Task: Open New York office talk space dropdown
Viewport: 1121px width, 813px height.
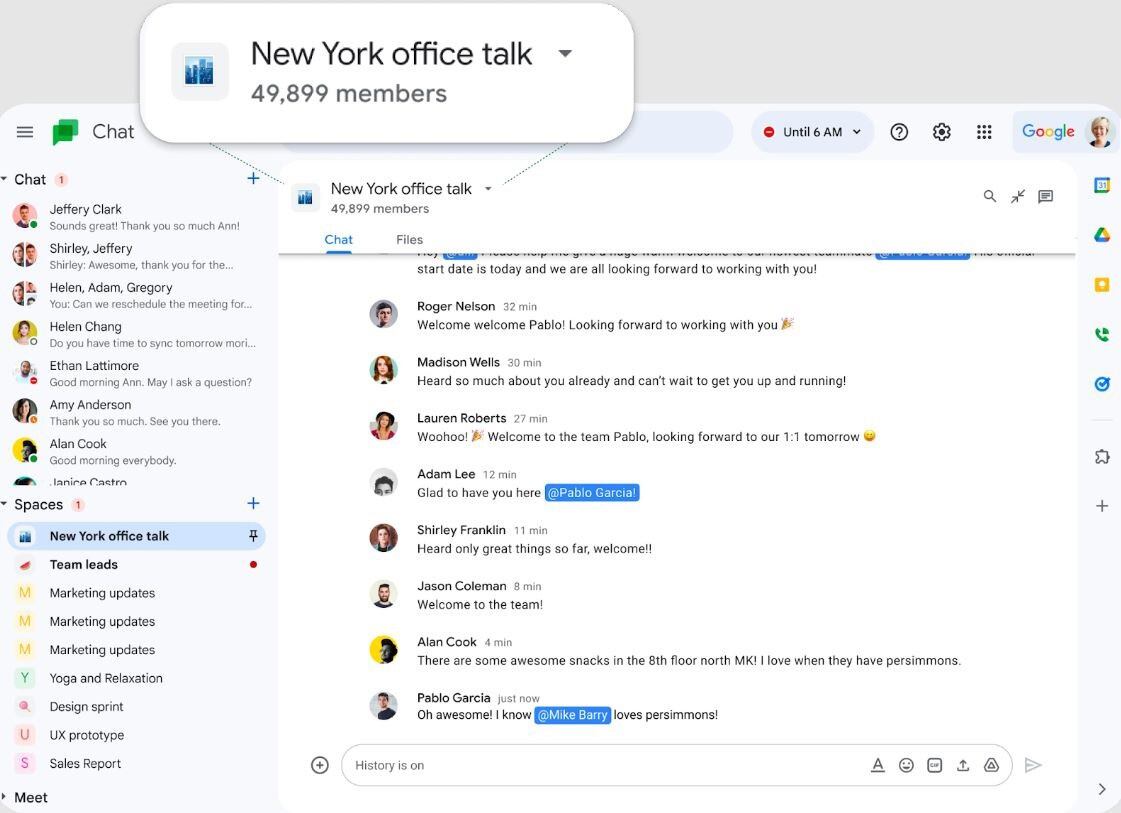Action: pos(488,189)
